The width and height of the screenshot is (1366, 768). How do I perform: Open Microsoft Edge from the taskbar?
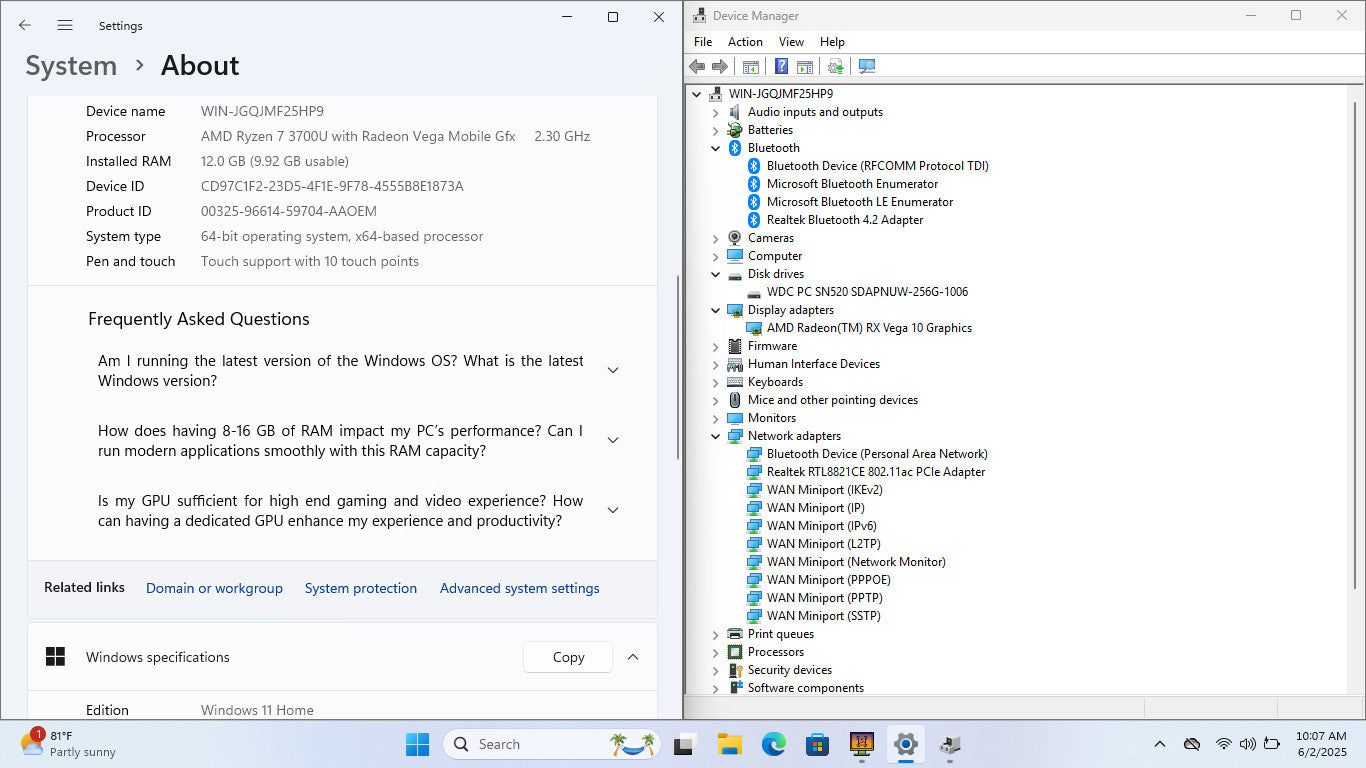tap(773, 744)
